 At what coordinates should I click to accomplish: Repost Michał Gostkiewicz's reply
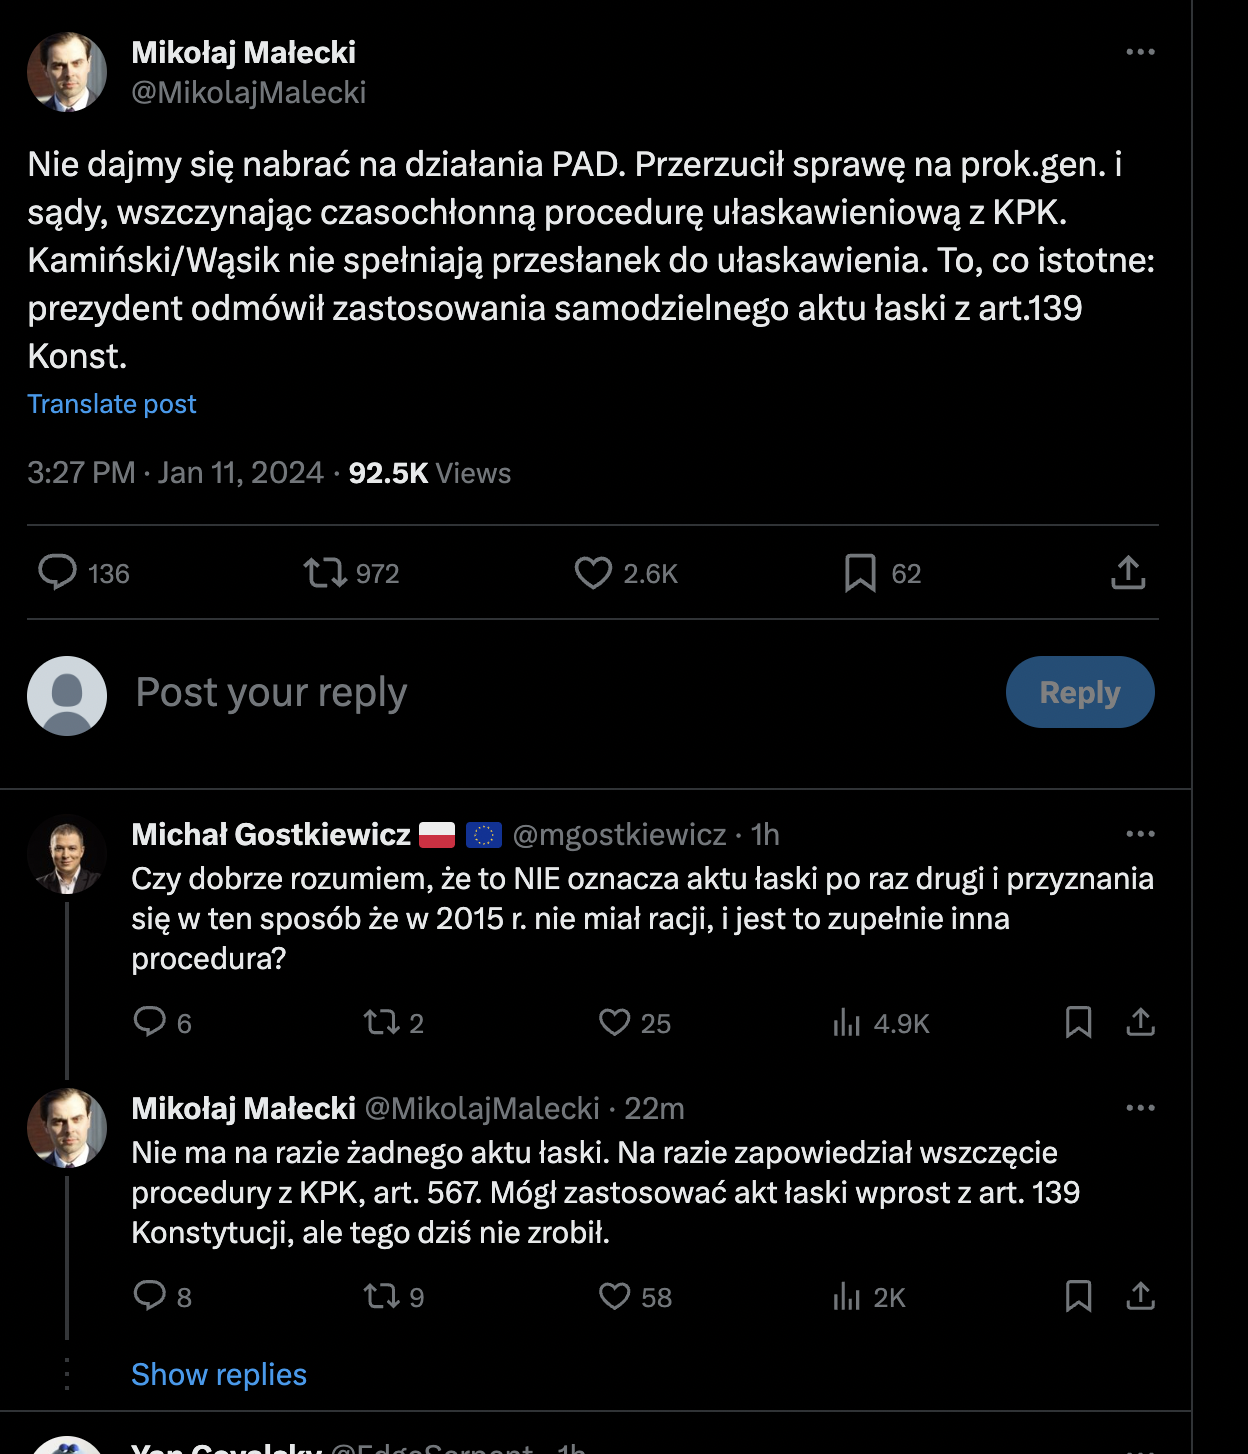tap(381, 1022)
